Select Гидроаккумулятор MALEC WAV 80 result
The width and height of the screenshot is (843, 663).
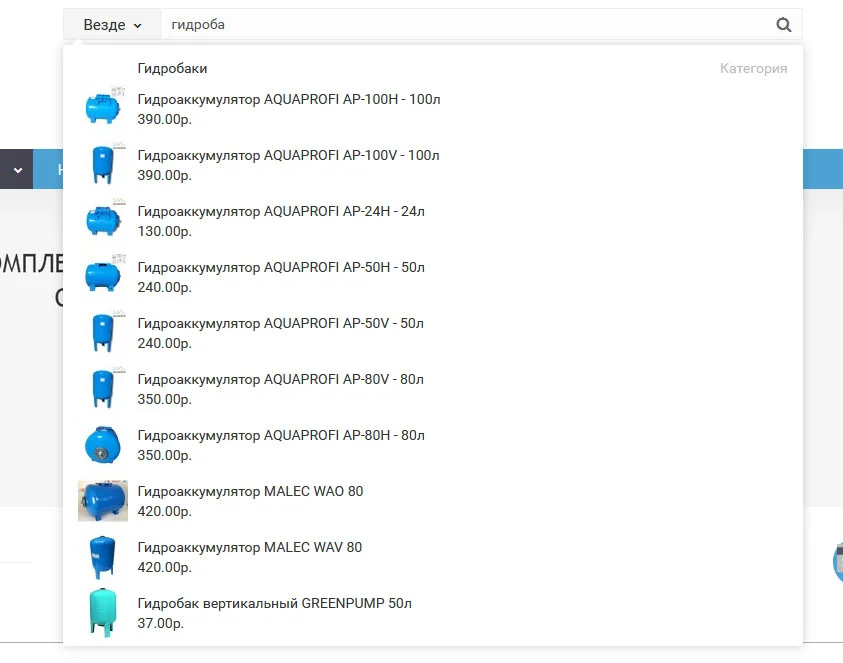tap(249, 547)
